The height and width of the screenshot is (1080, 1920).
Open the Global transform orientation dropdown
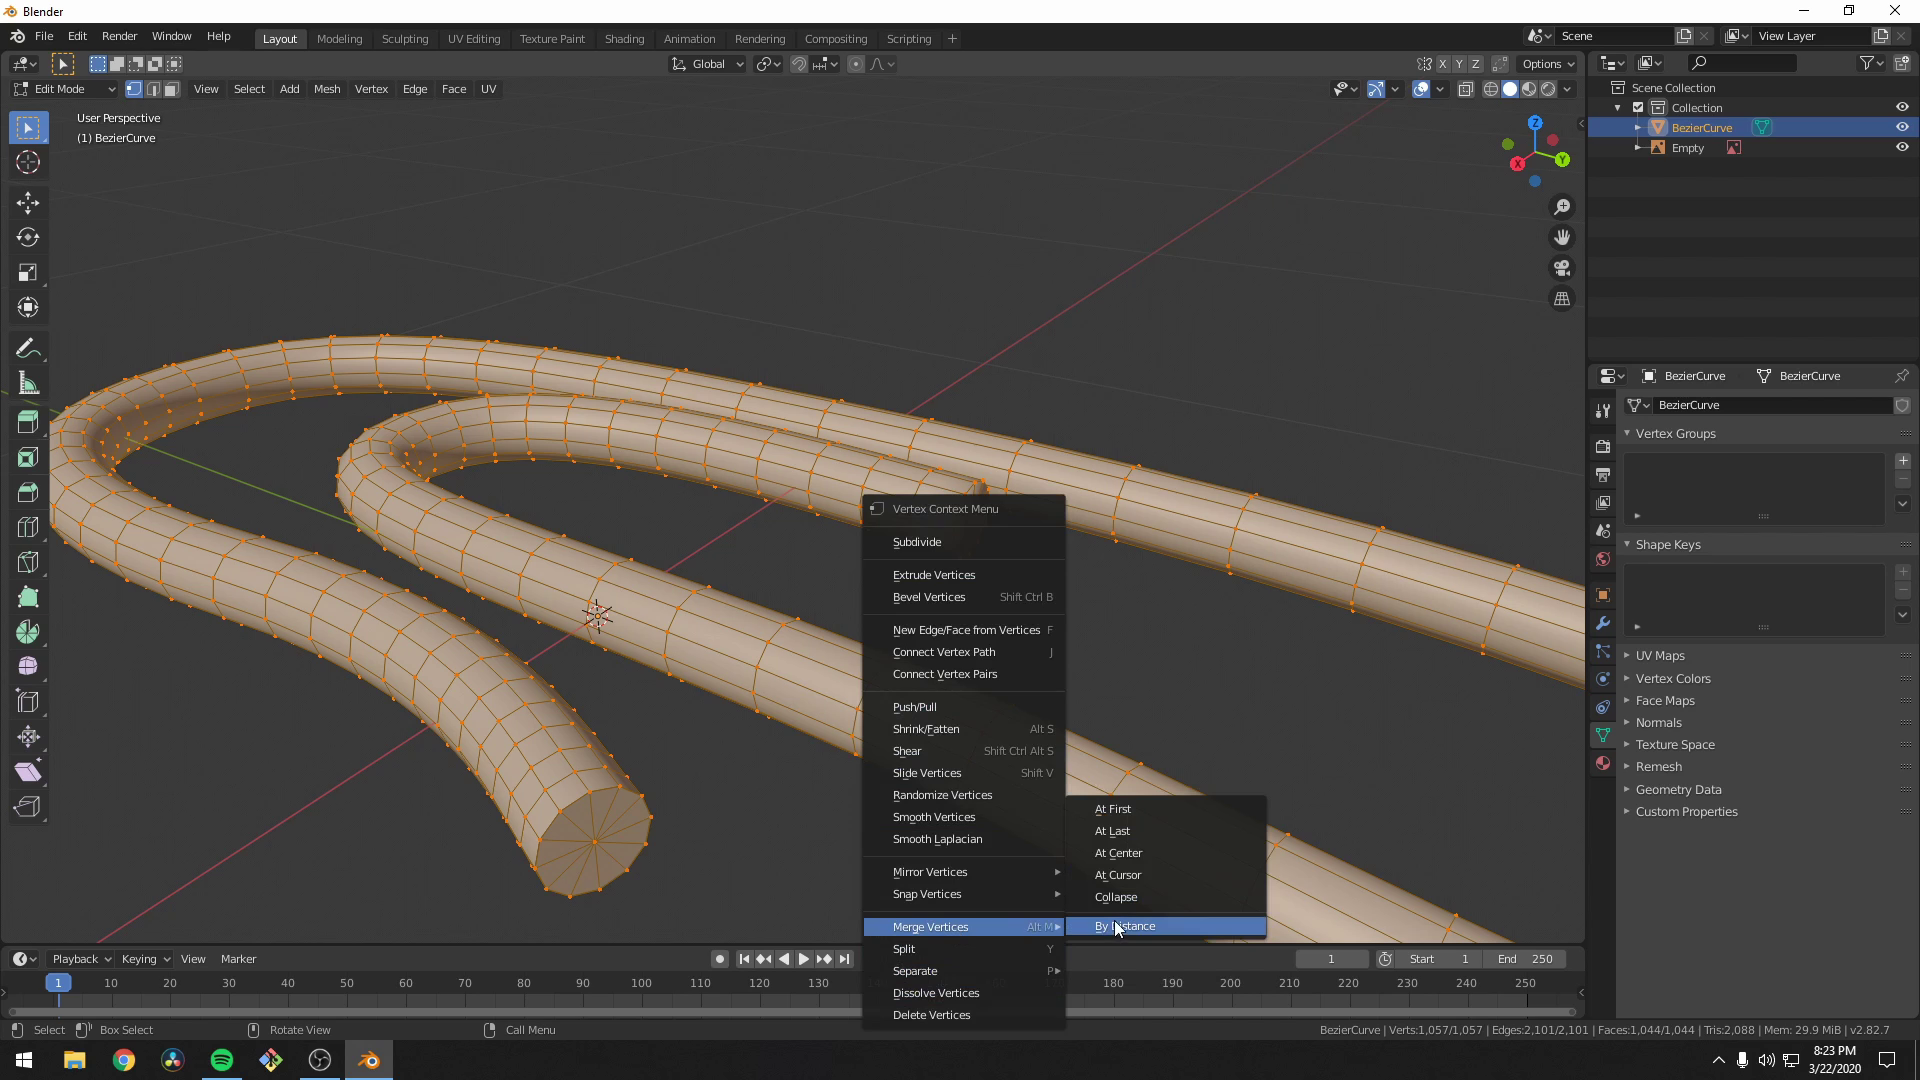point(707,63)
